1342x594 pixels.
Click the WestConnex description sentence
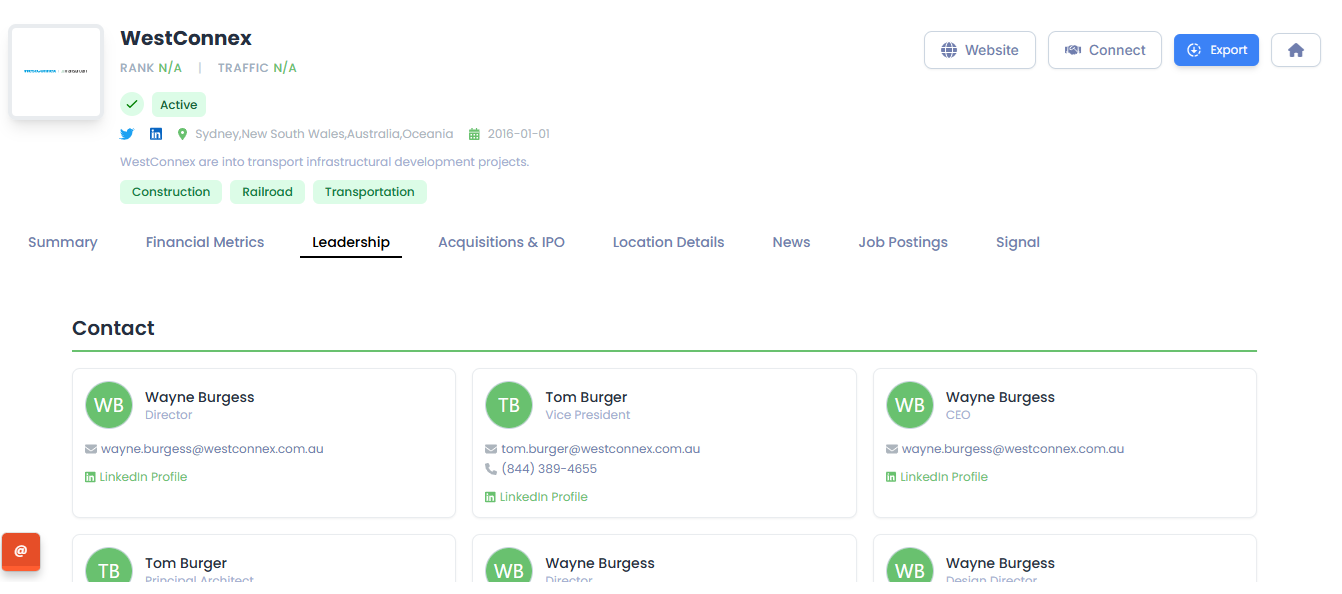tap(324, 162)
